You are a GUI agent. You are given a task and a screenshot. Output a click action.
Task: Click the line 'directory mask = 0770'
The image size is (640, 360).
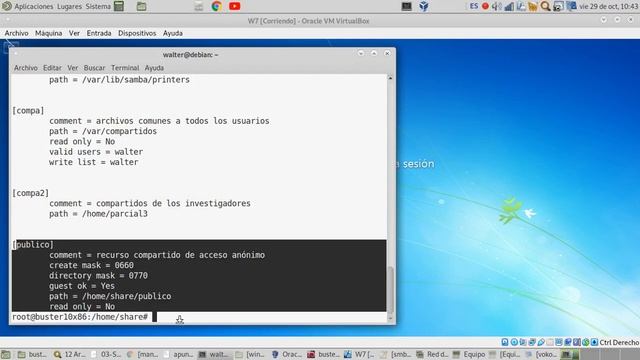[98, 276]
